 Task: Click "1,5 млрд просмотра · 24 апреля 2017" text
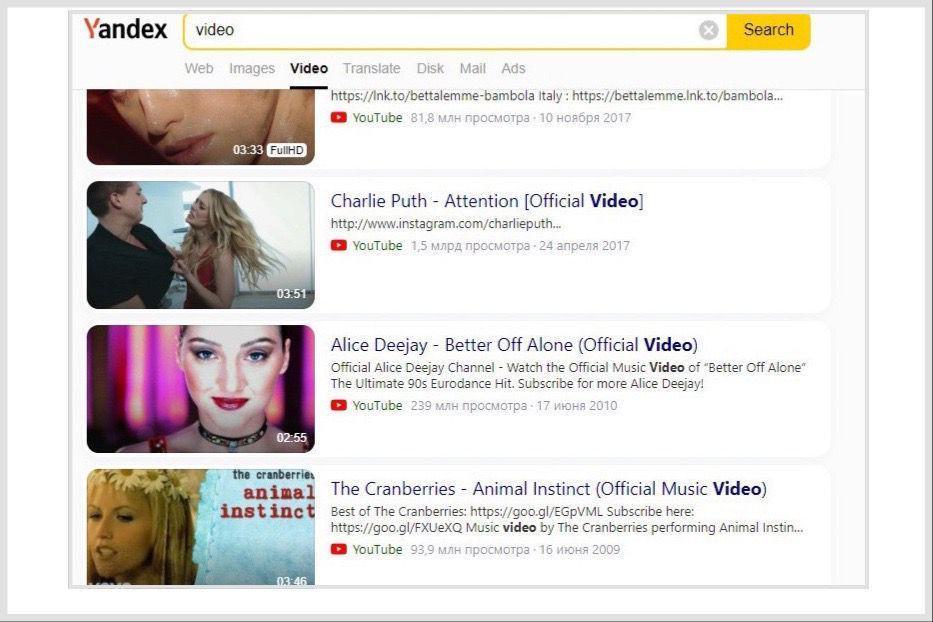pos(520,246)
